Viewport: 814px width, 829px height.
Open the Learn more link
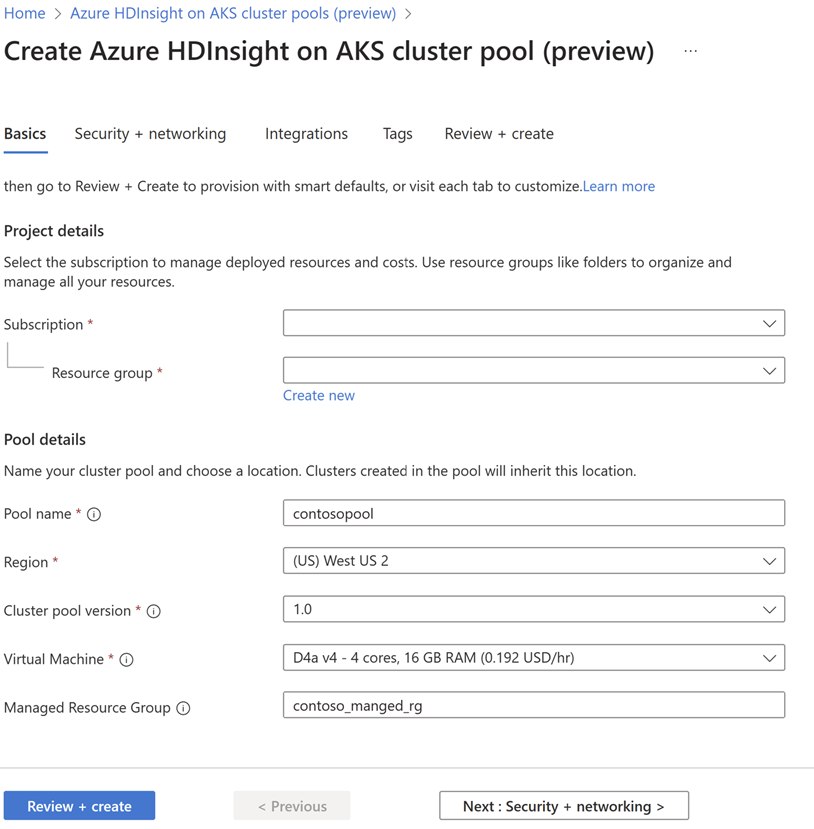click(x=619, y=186)
